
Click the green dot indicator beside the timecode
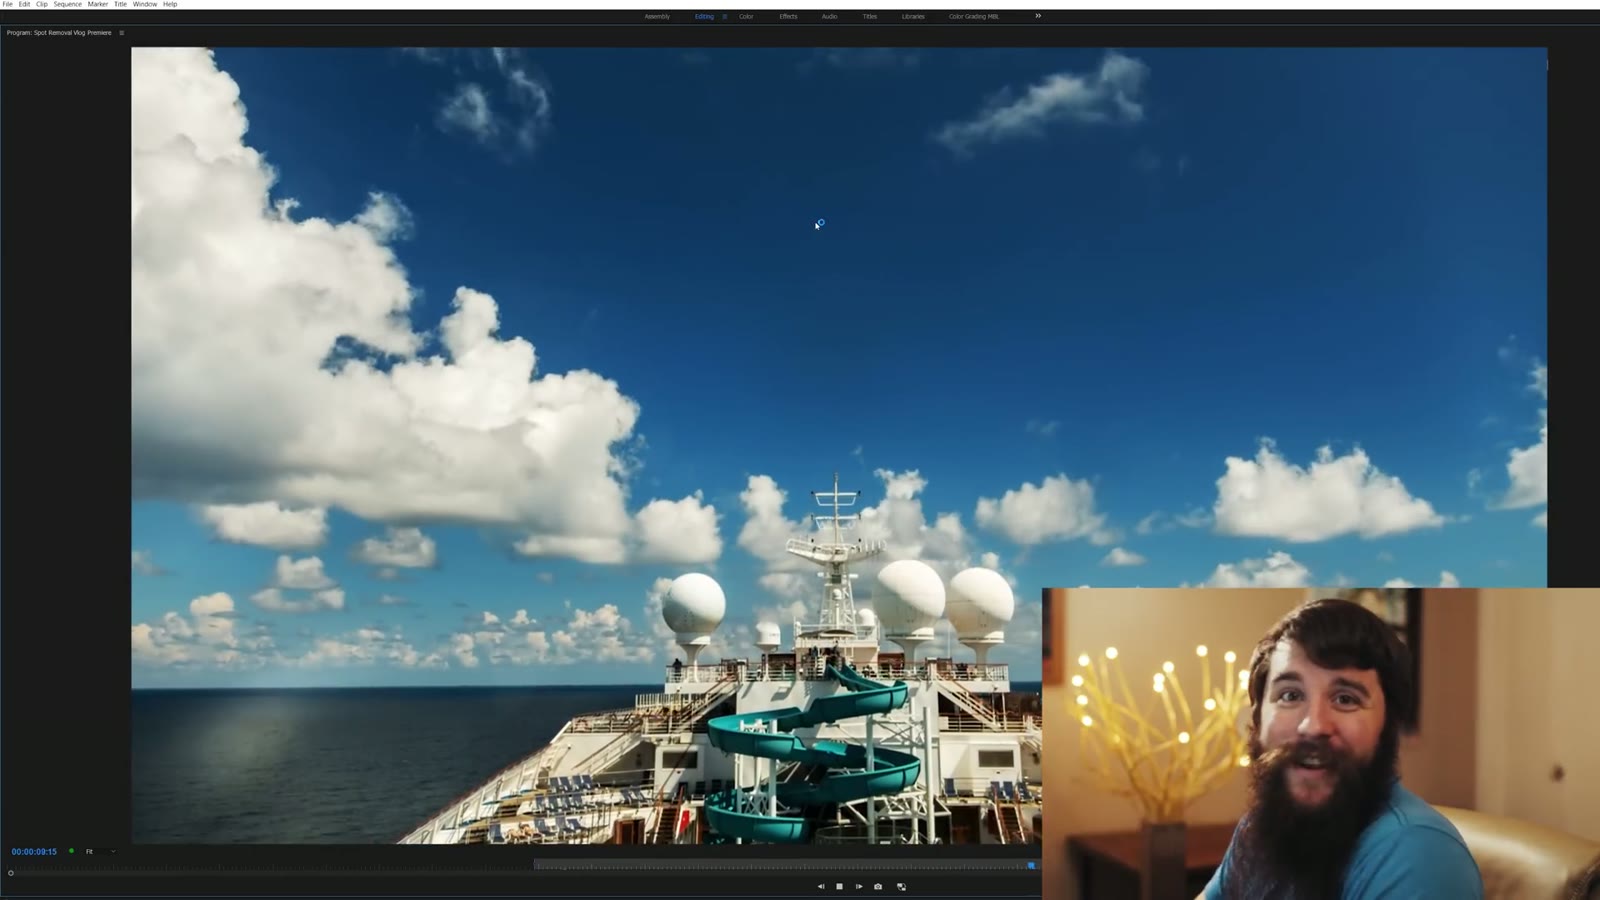71,851
